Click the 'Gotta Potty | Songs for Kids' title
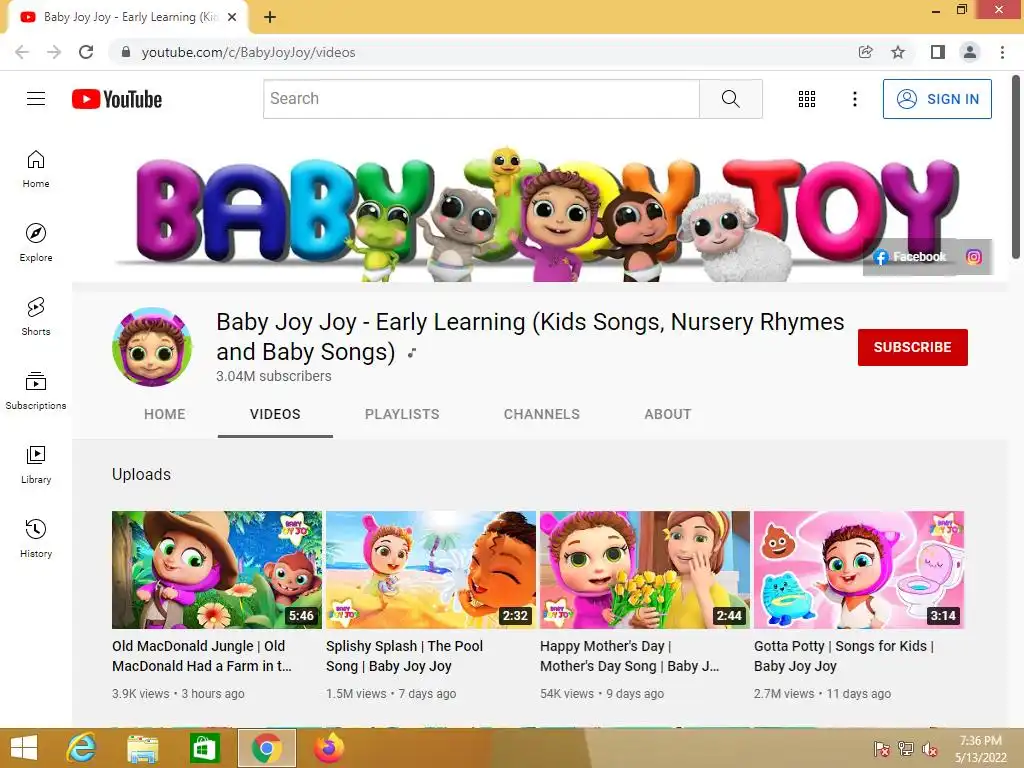This screenshot has height=768, width=1024. tap(844, 656)
